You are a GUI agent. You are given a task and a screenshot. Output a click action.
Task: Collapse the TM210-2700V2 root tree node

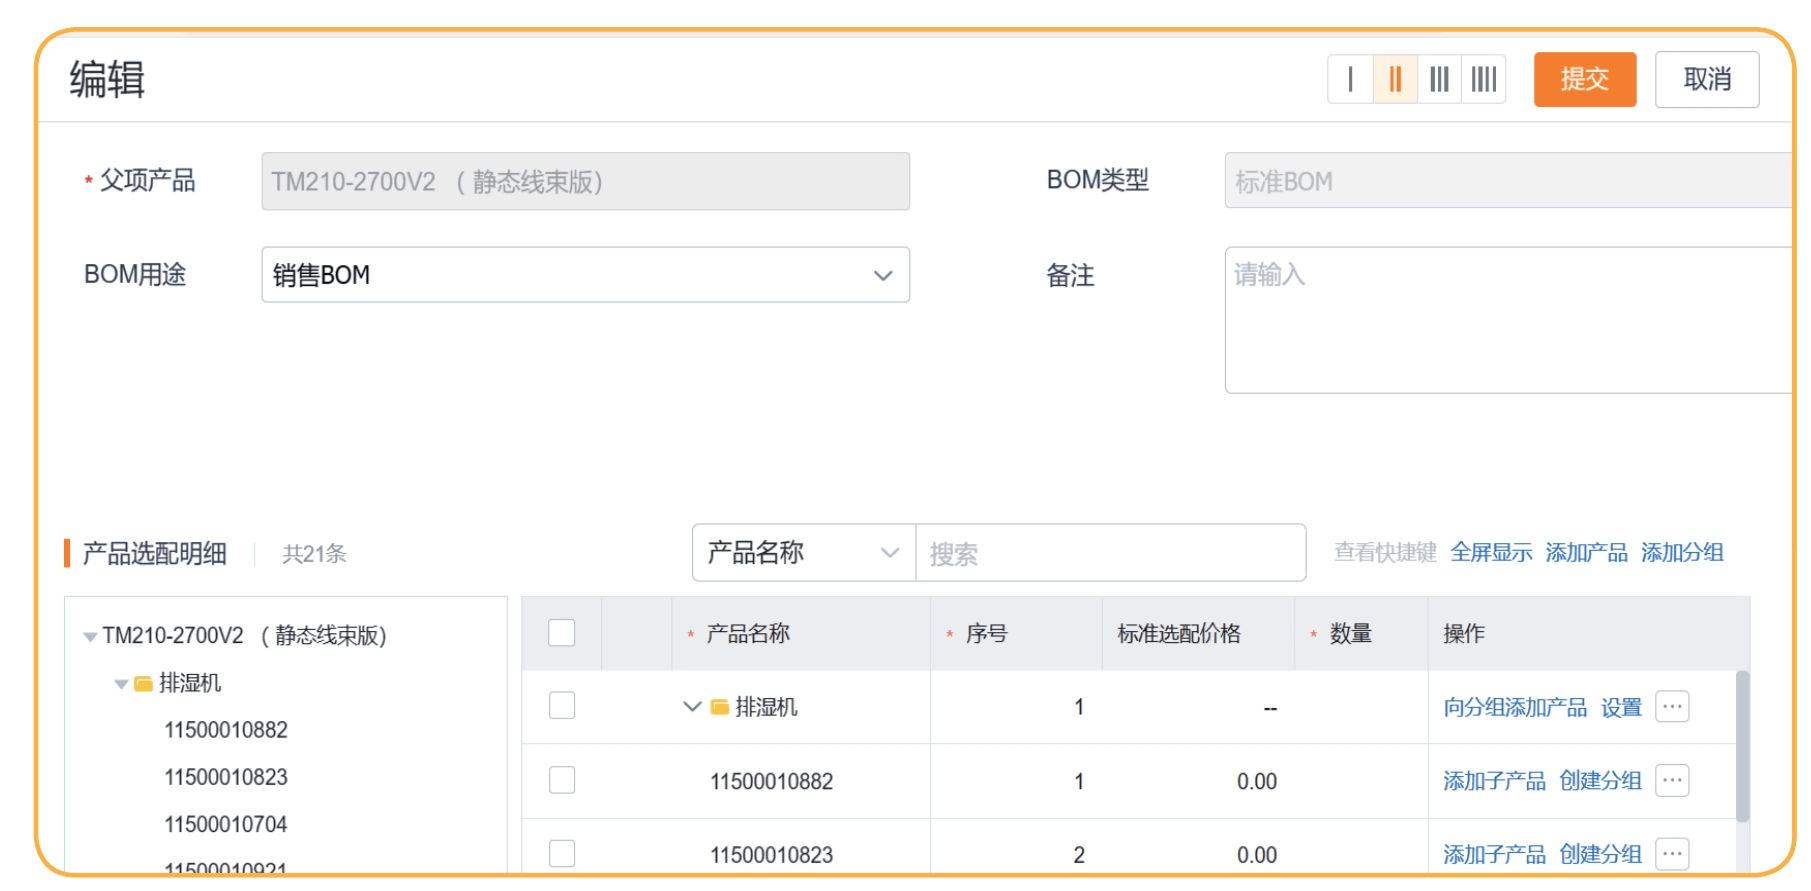(x=90, y=637)
